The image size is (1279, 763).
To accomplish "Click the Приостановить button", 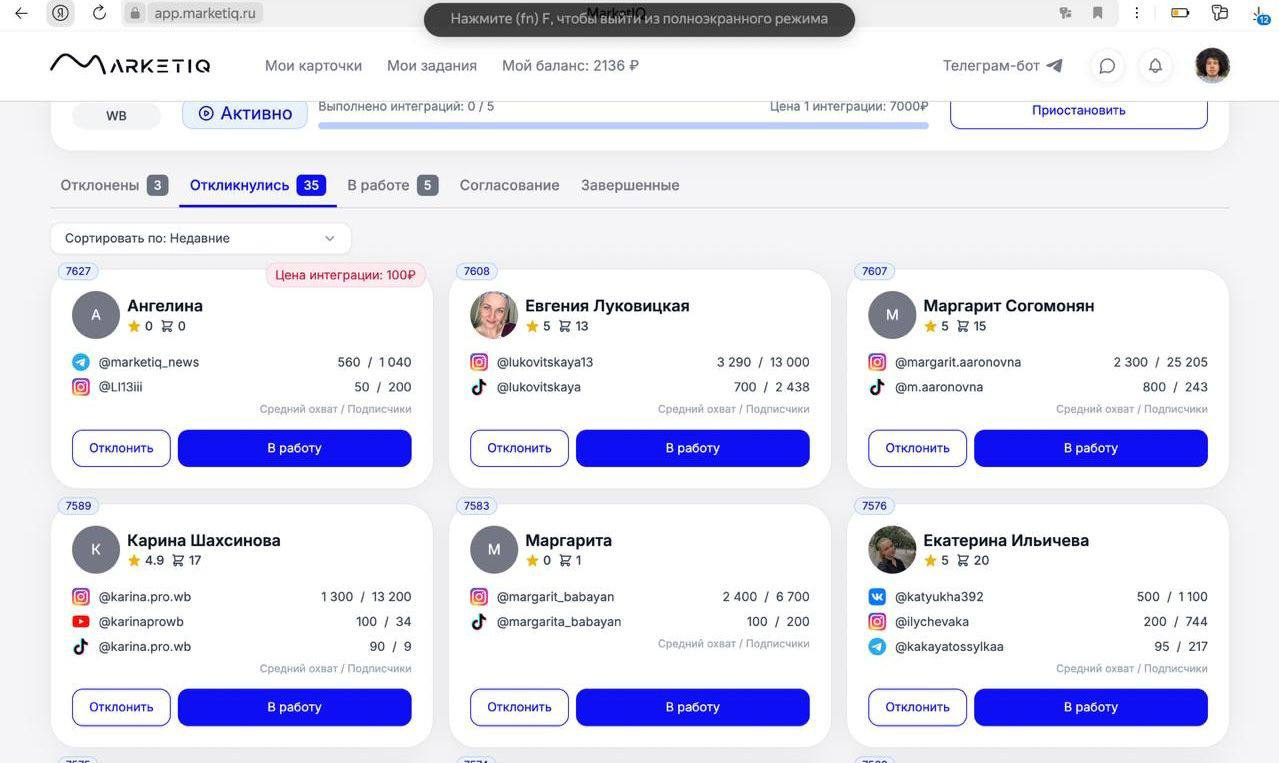I will (x=1079, y=110).
